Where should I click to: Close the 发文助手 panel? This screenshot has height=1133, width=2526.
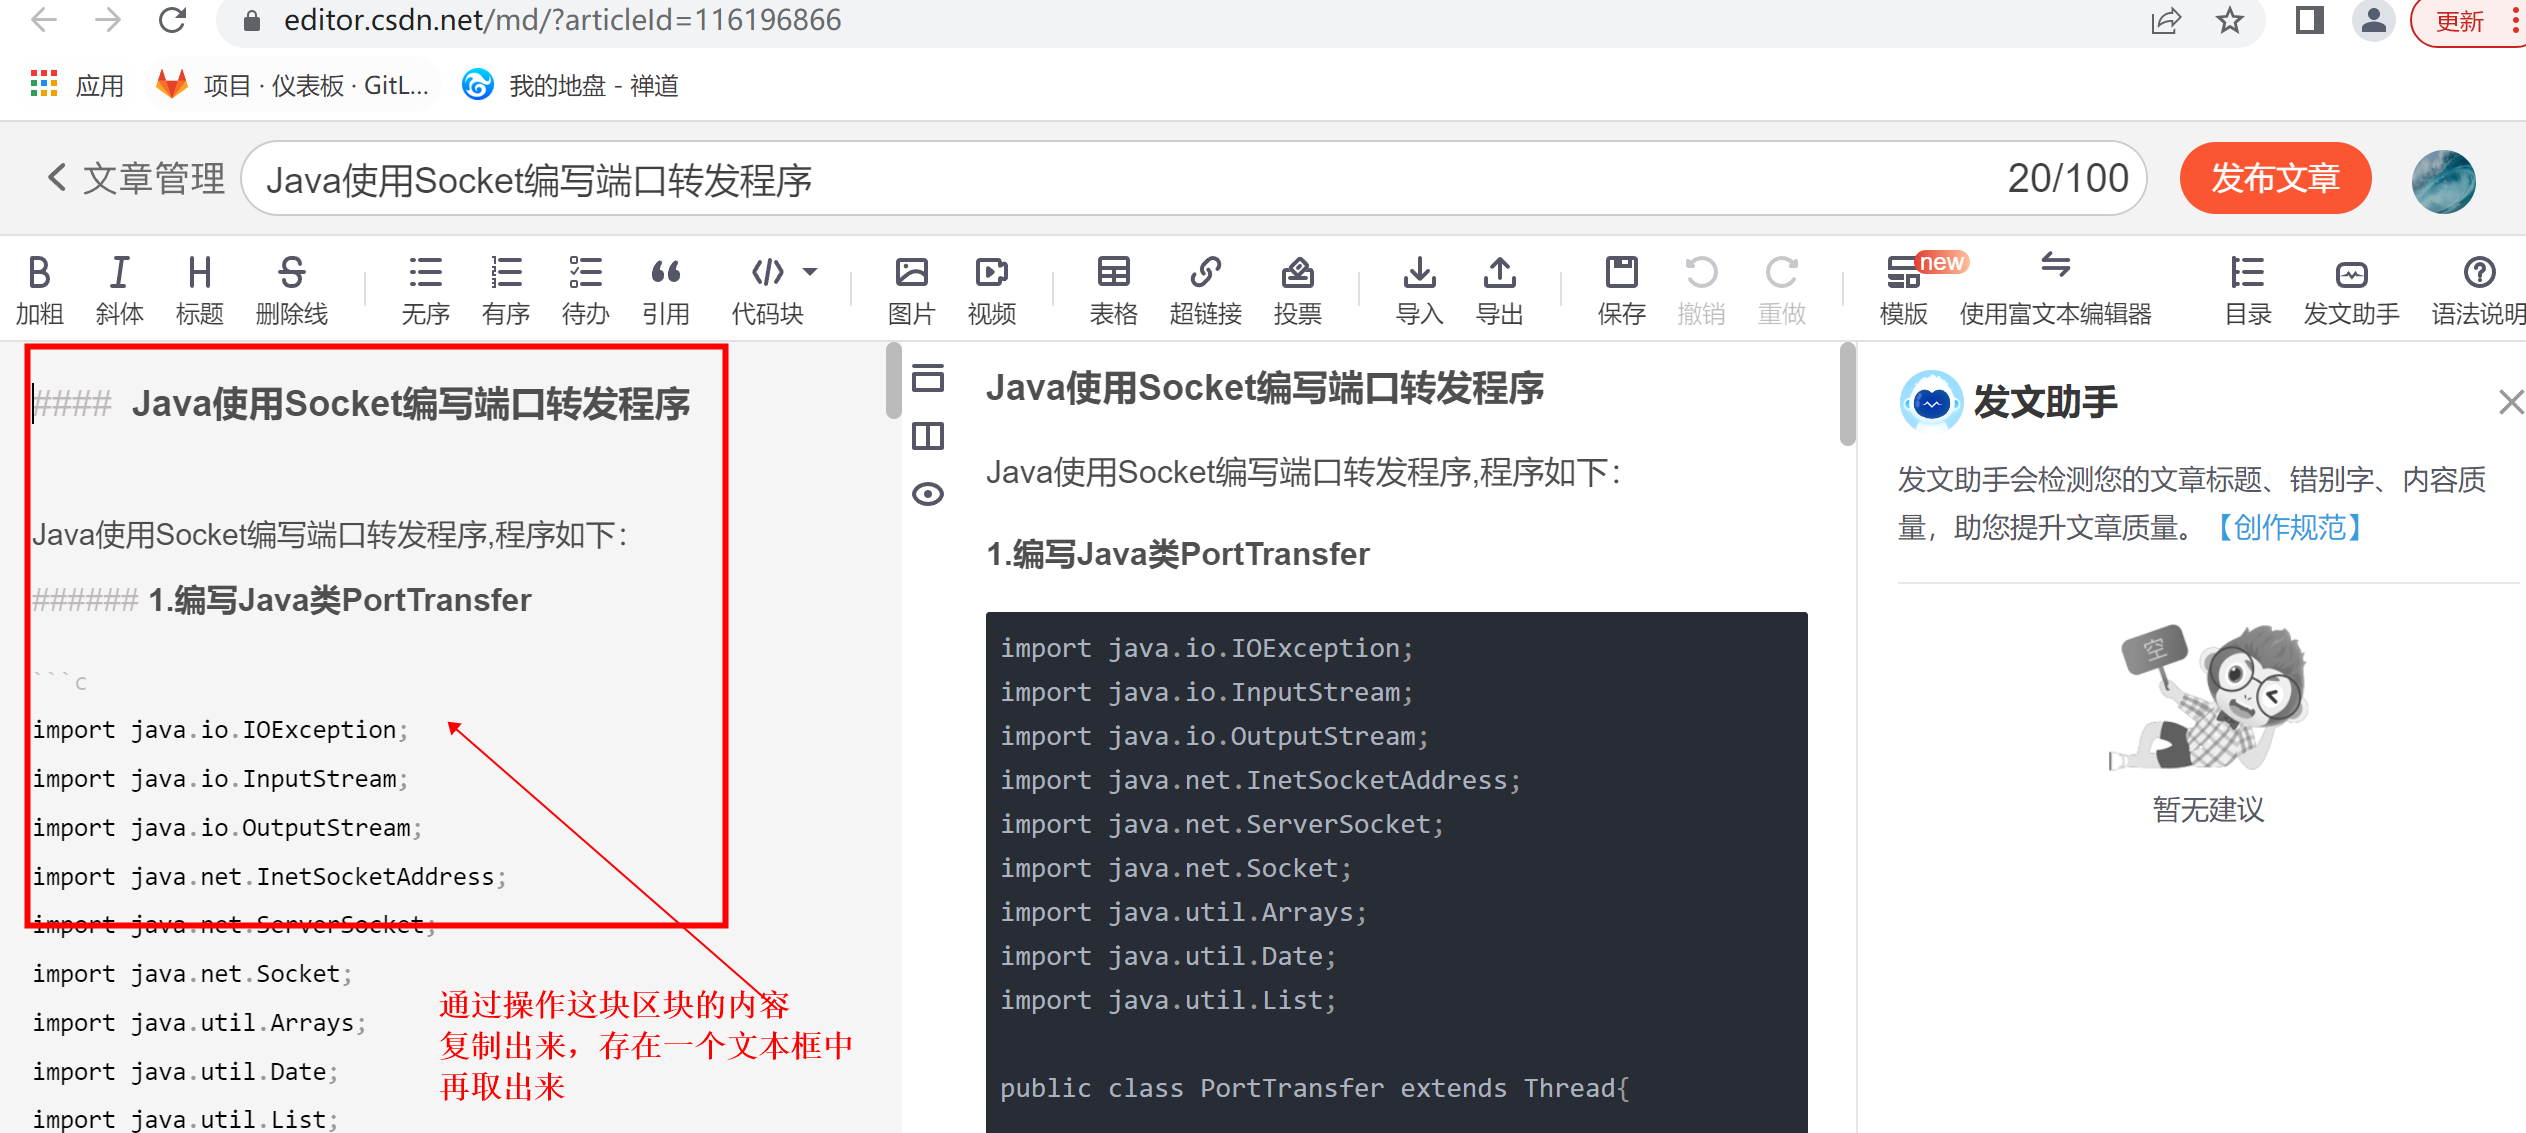[x=2510, y=402]
